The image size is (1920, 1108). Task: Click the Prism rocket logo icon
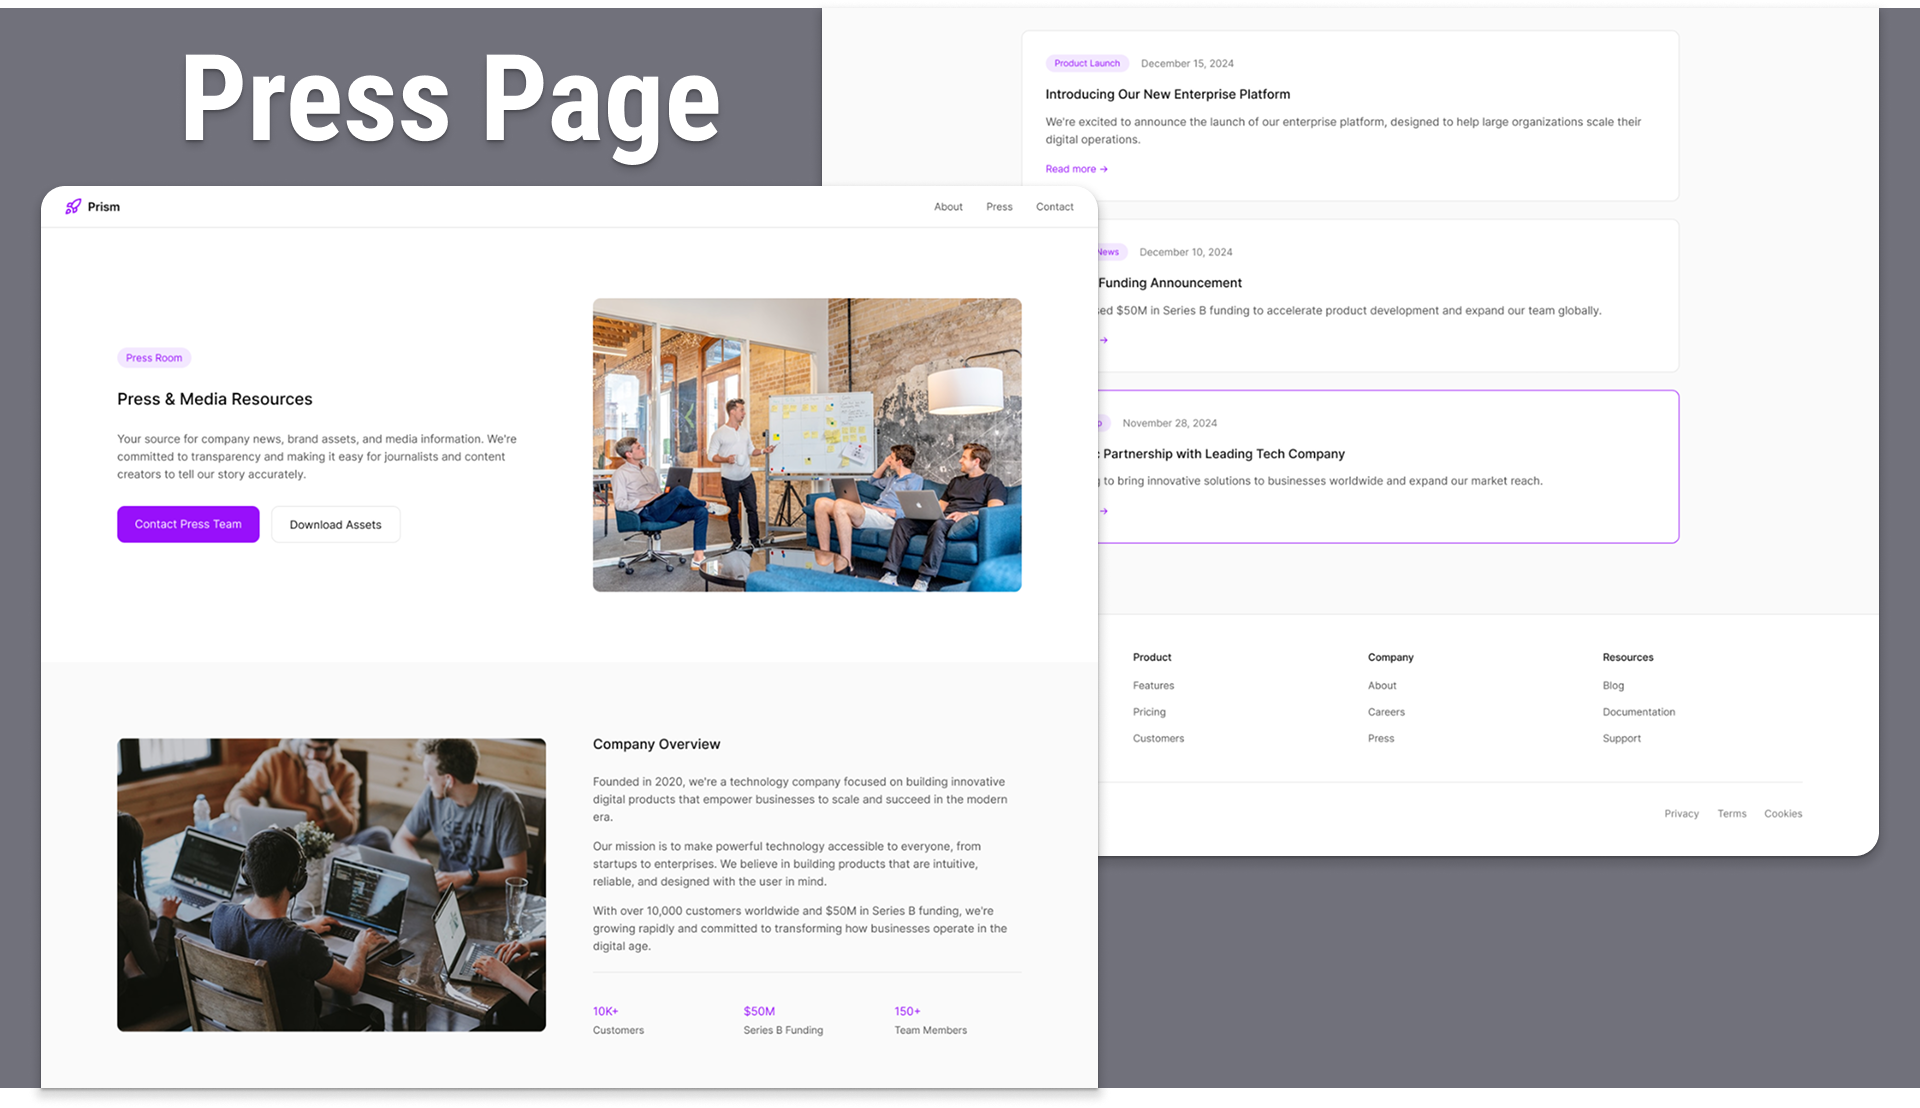73,207
